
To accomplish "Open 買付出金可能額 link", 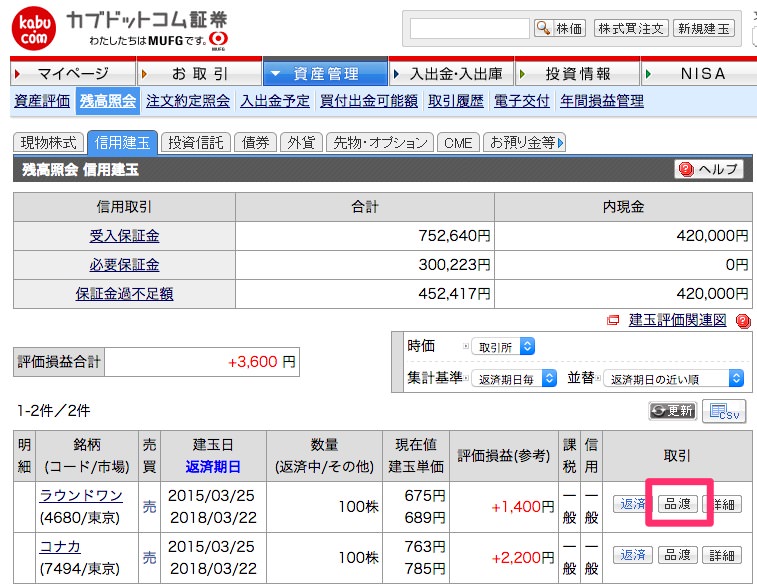I will coord(369,101).
